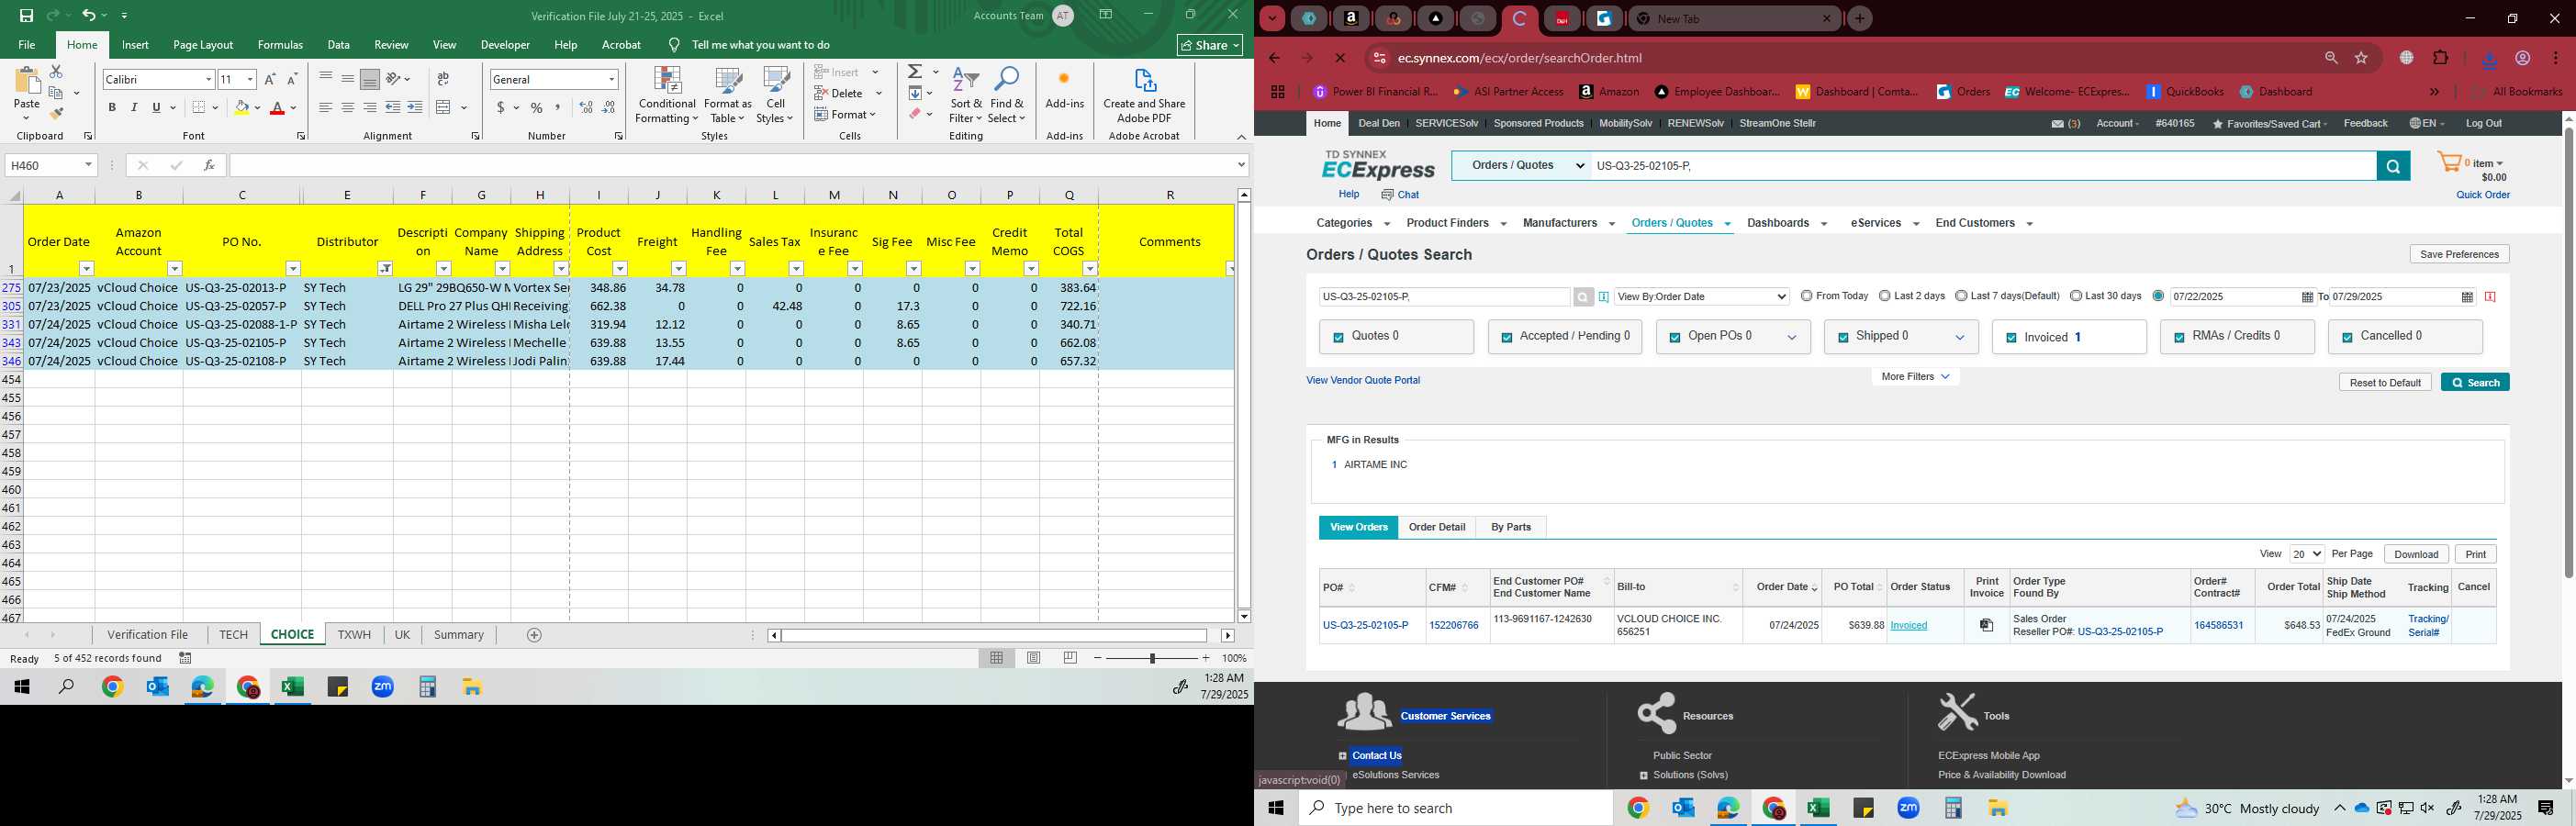The image size is (2576, 826).
Task: Select the From Today radio button
Action: click(1806, 296)
